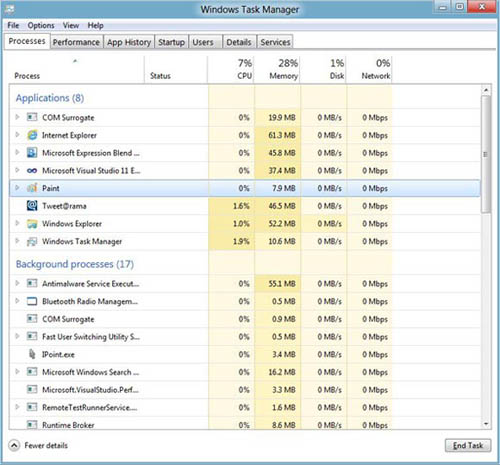Switch to the Performance tab
The height and width of the screenshot is (465, 500).
(76, 42)
